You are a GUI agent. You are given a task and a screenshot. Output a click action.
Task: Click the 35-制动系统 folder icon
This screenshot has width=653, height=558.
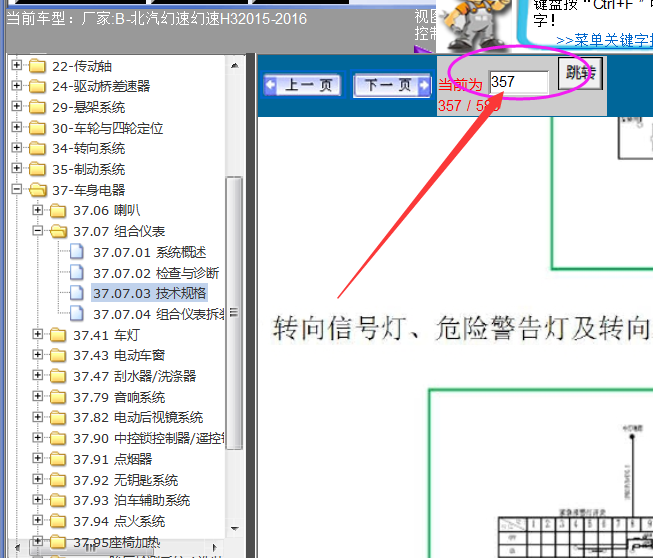[37, 169]
